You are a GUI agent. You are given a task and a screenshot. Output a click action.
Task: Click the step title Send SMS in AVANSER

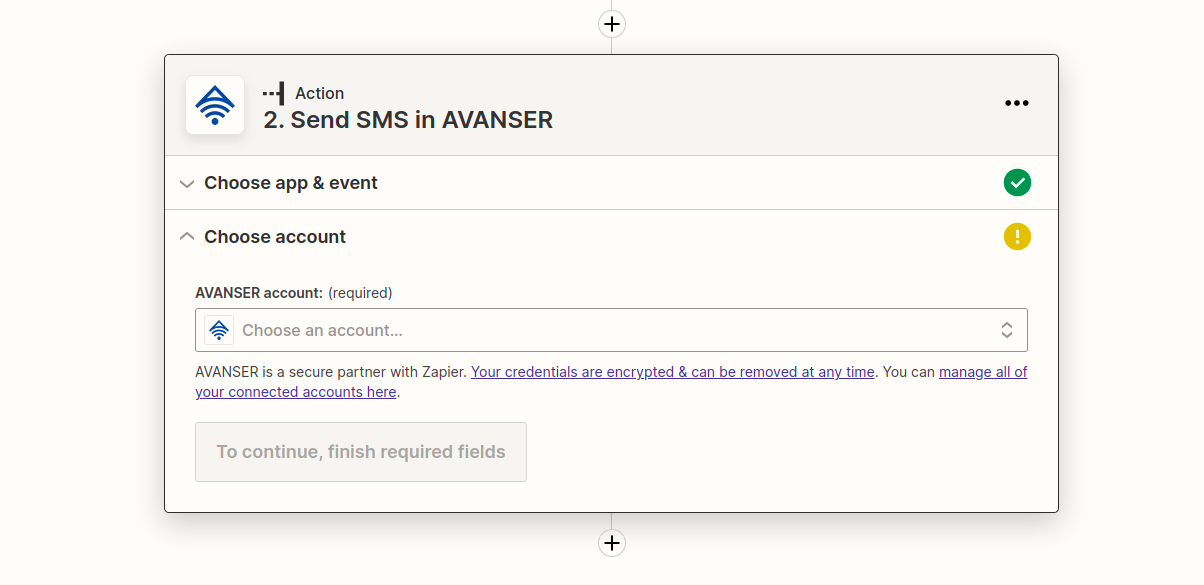click(x=408, y=120)
